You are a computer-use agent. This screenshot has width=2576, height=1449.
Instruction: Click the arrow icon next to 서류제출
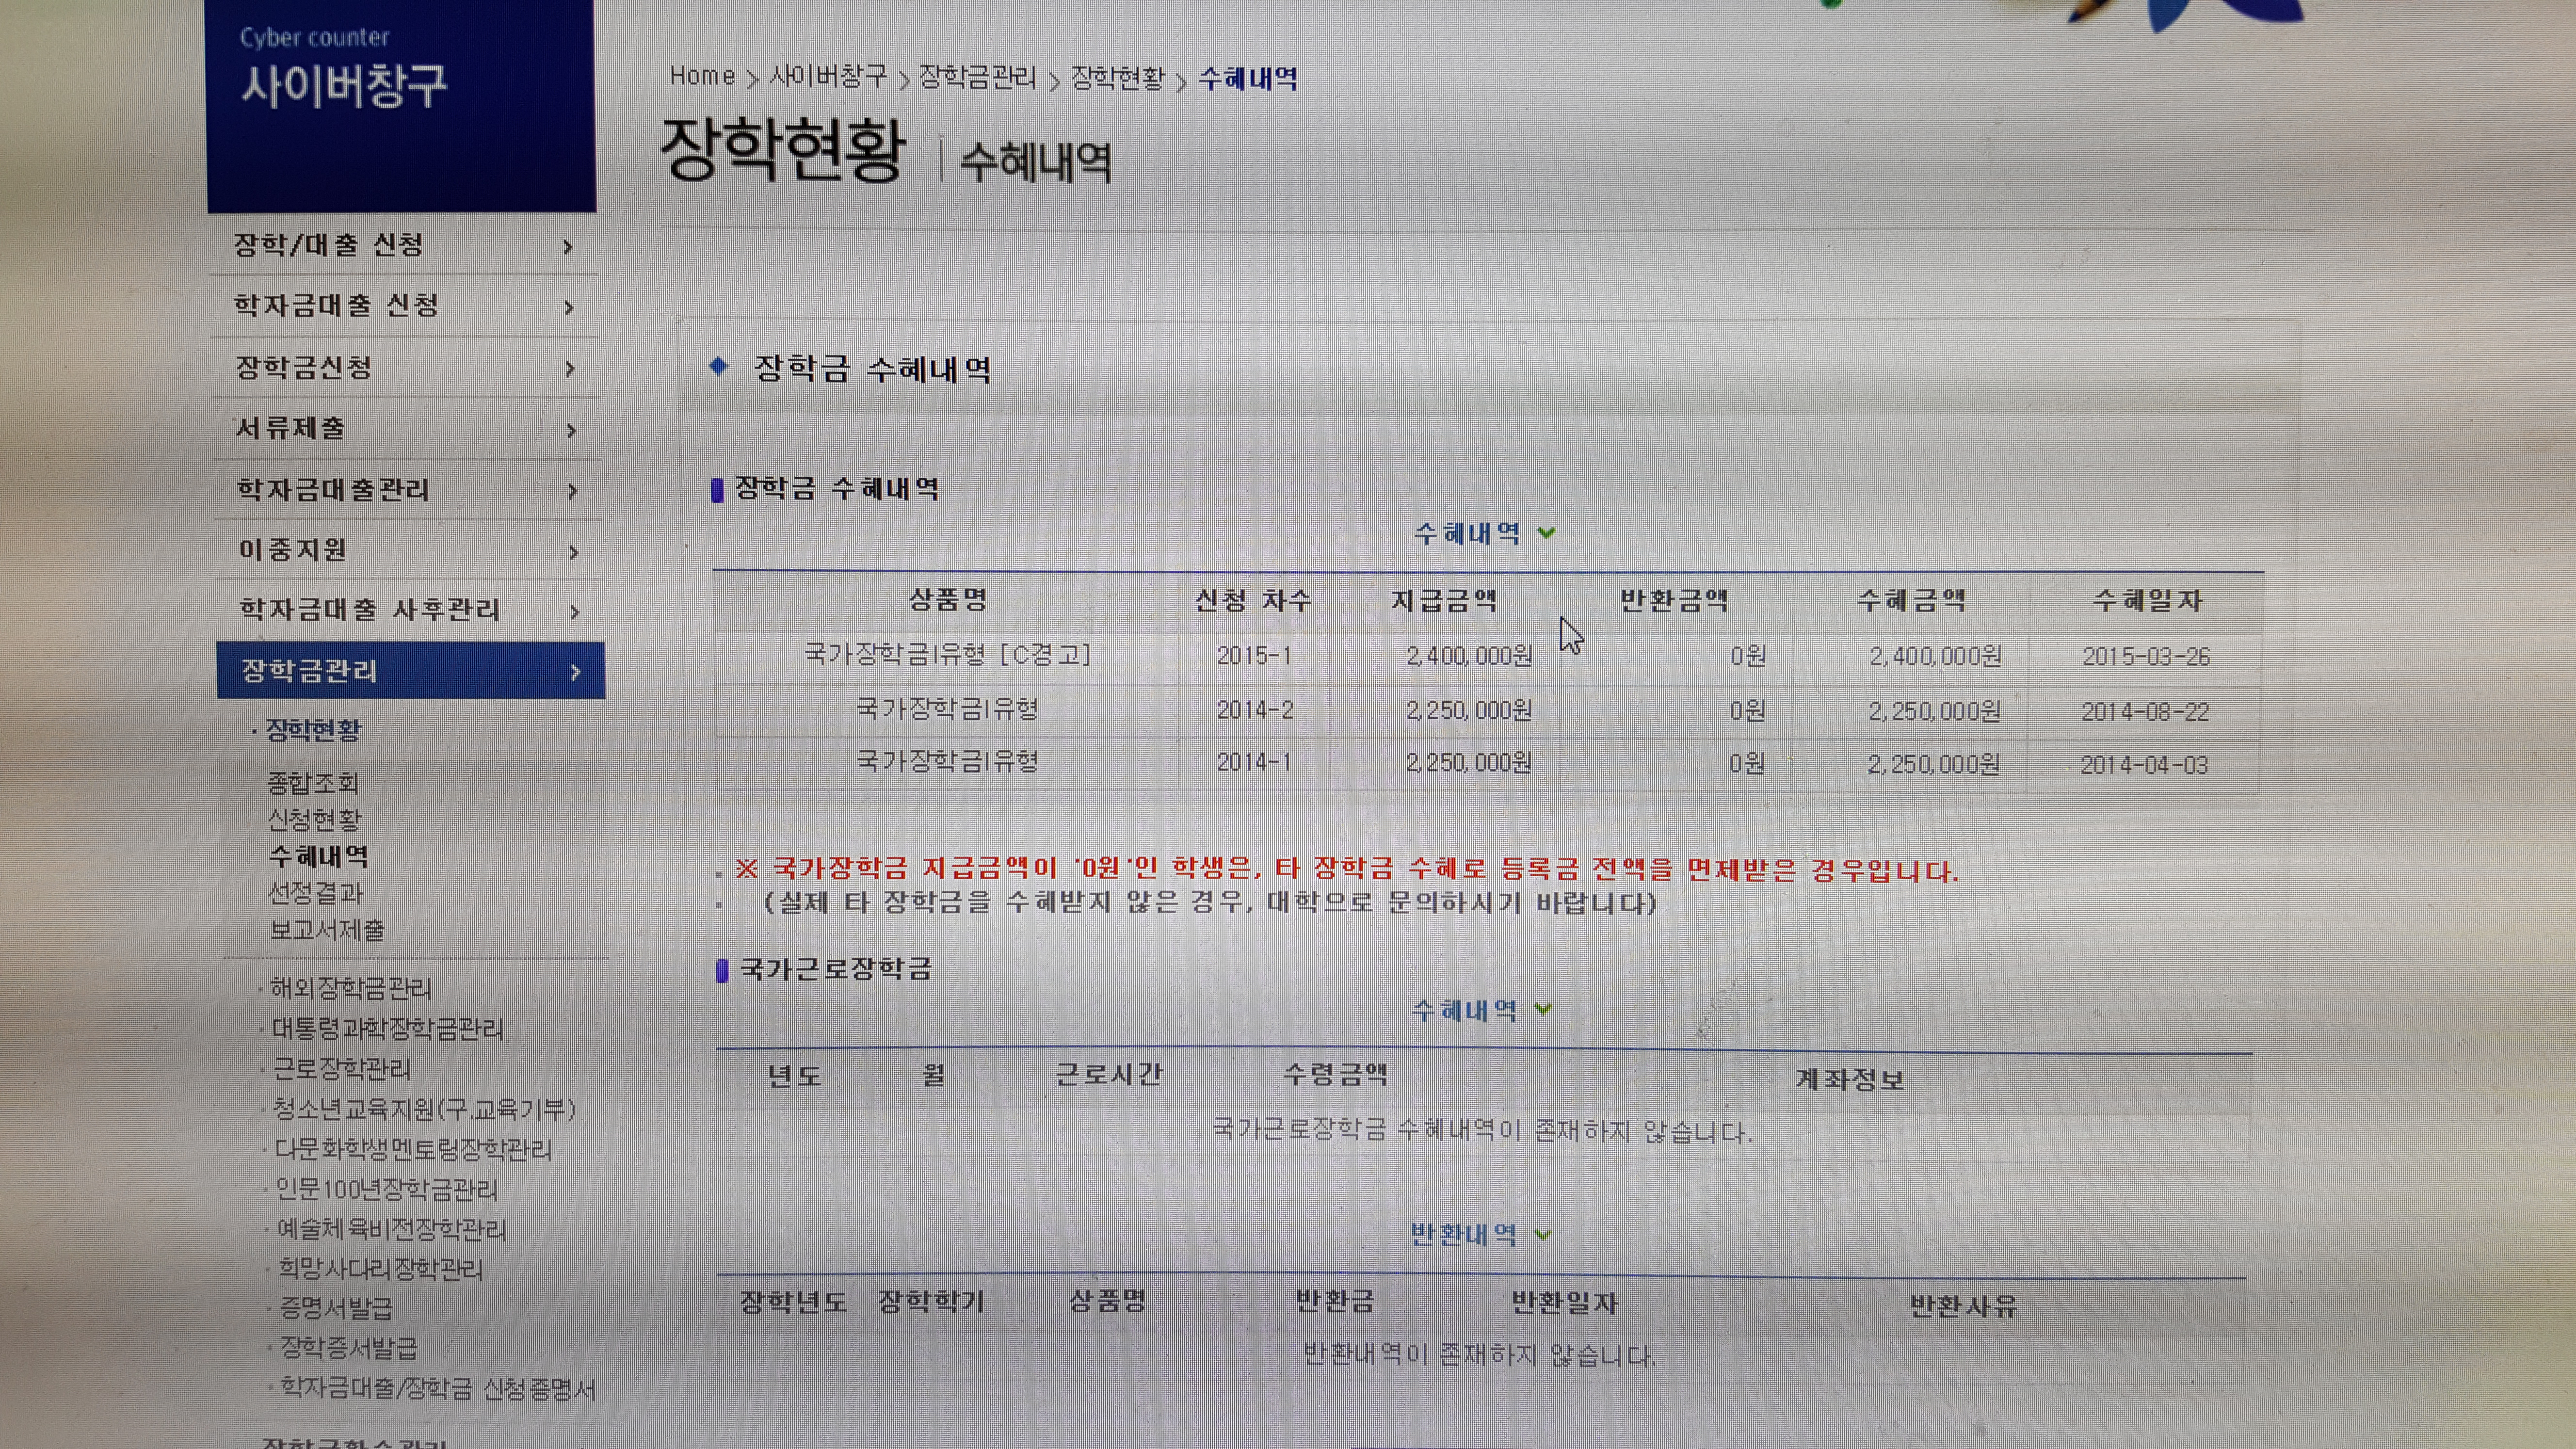pos(571,430)
